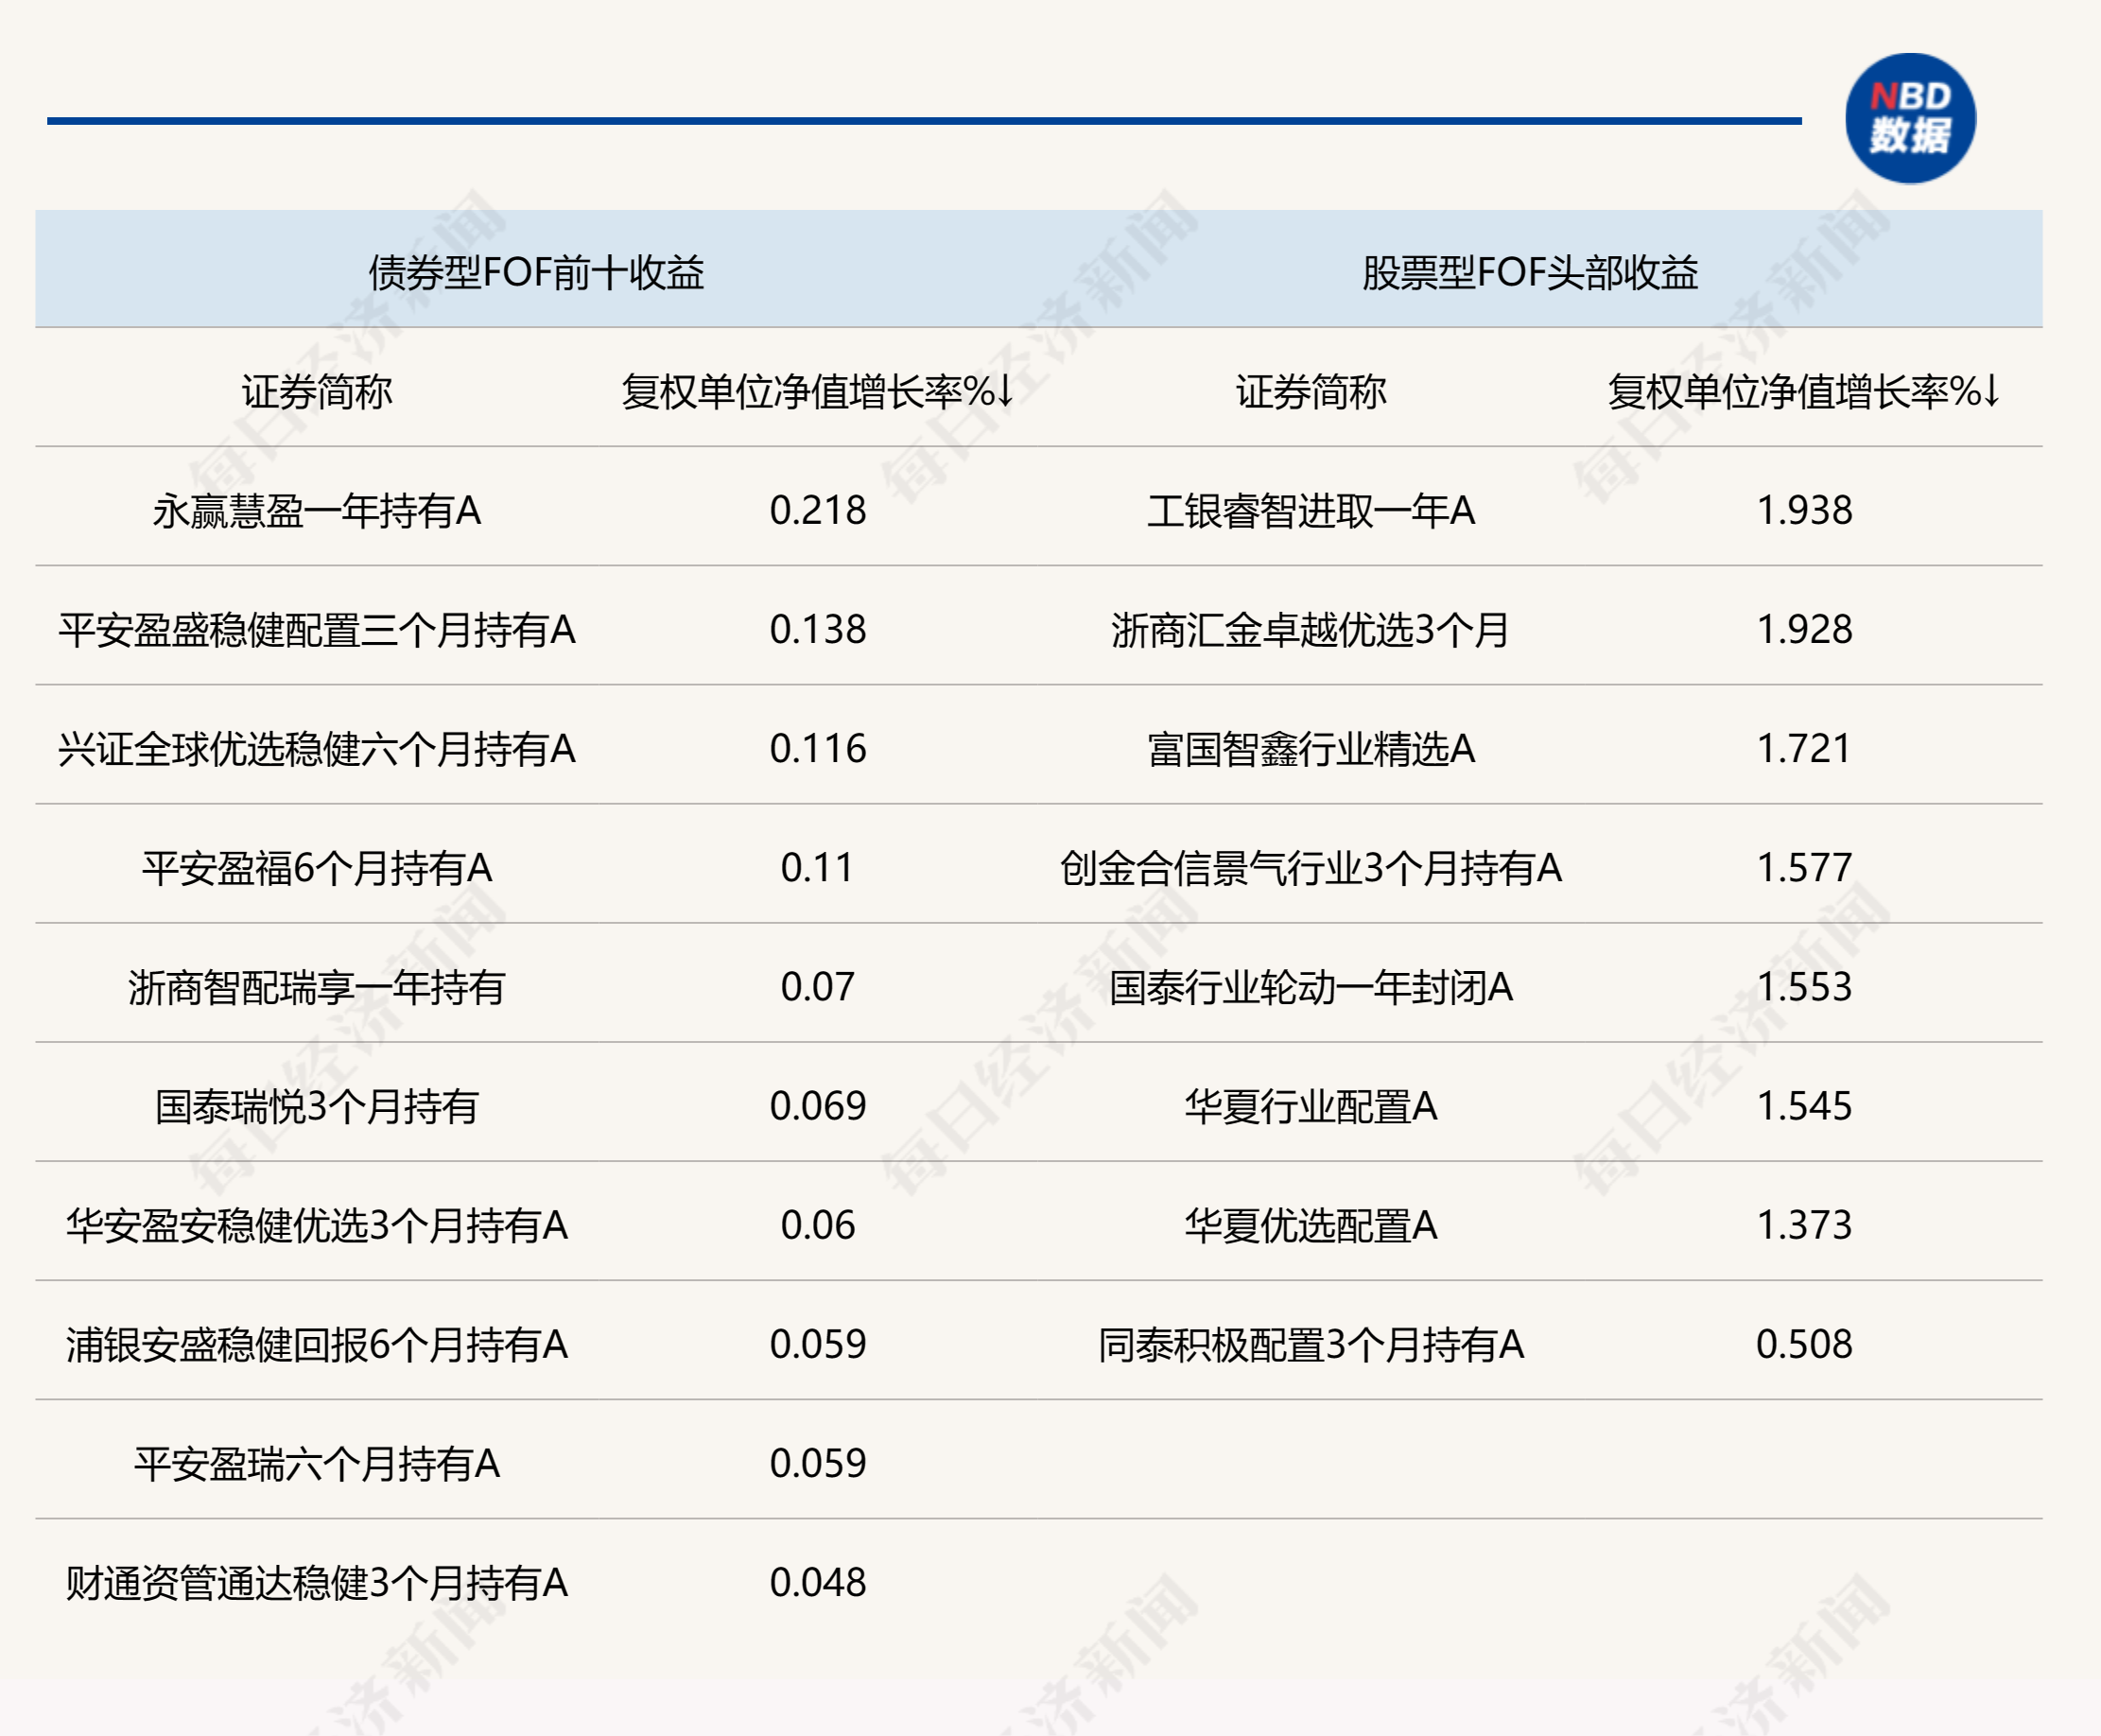Select 浙商智配瑞享一年持有 fund name

click(x=317, y=986)
